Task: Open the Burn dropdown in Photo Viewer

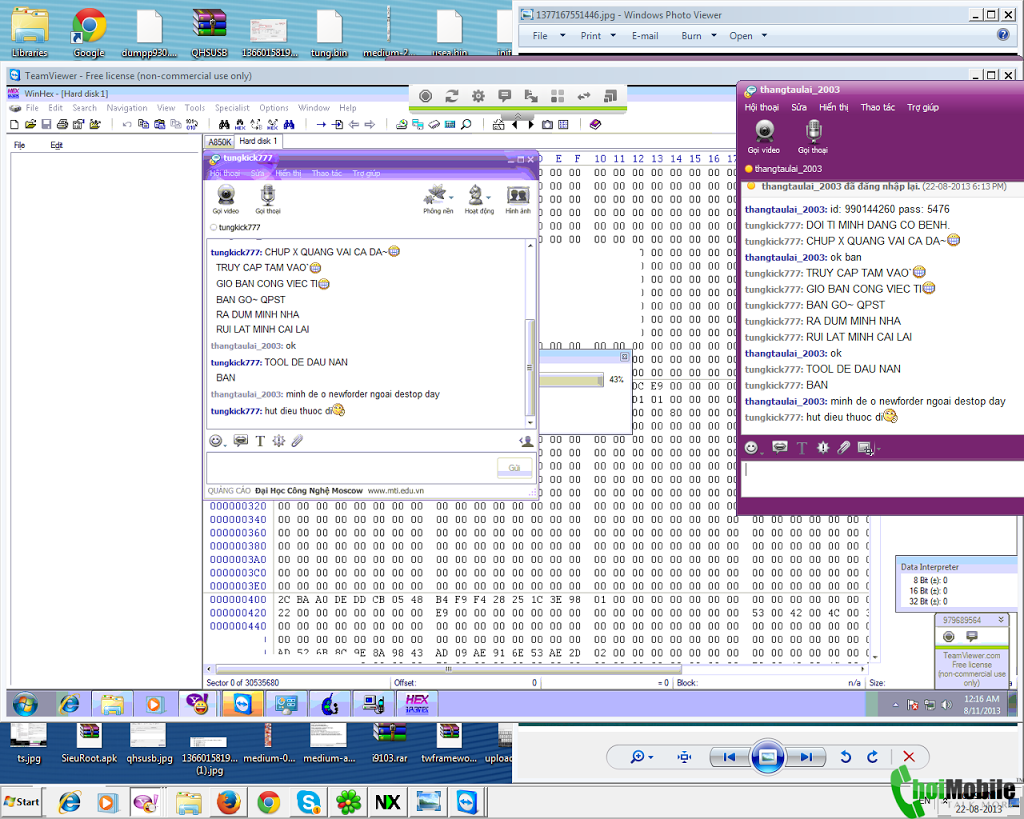Action: (x=699, y=36)
